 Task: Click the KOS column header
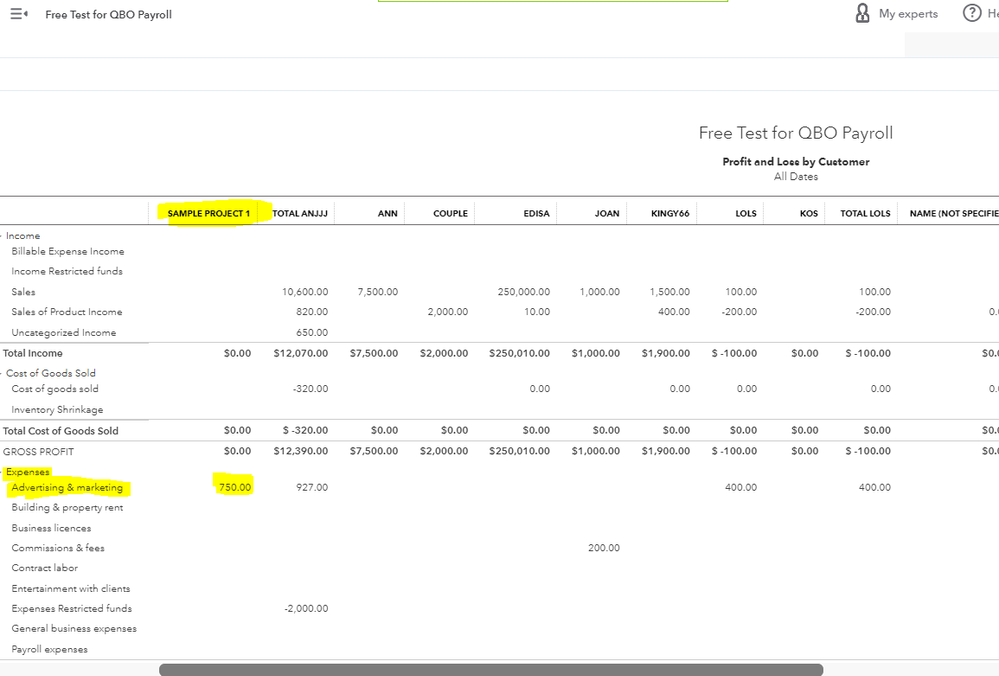(x=809, y=213)
